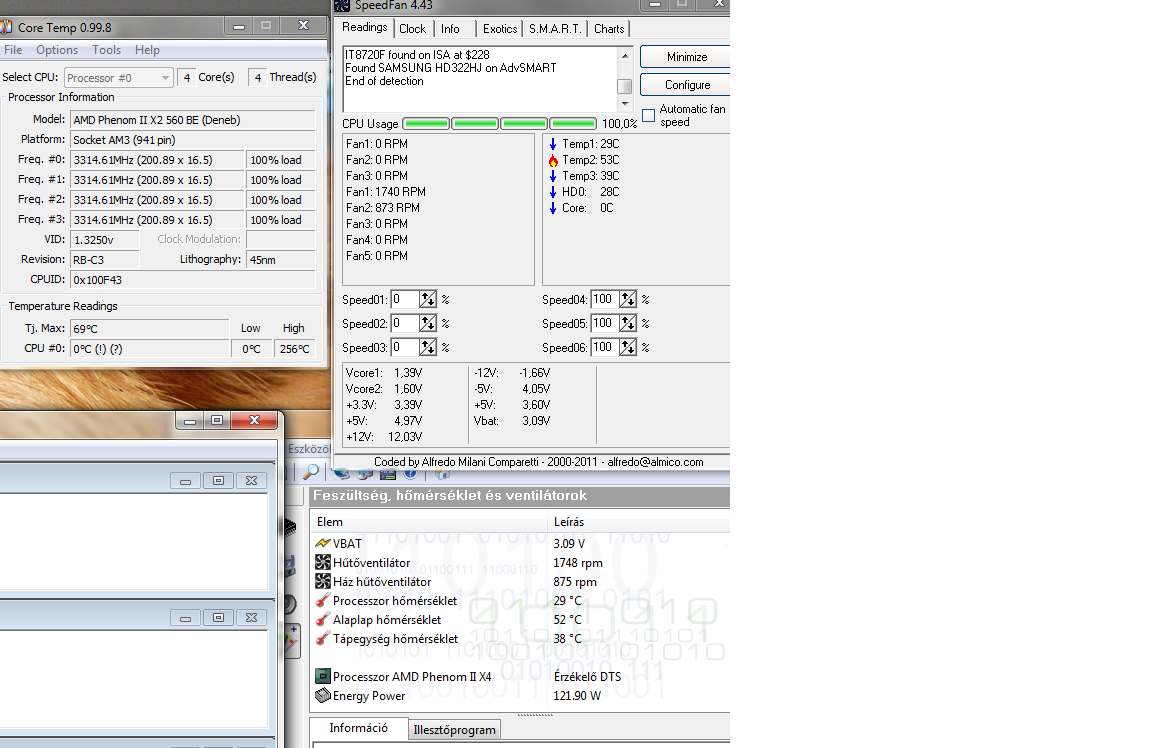This screenshot has width=1152, height=748.
Task: Click the Model field showing AMD Phenom II X2 560 BE
Action: (192, 120)
